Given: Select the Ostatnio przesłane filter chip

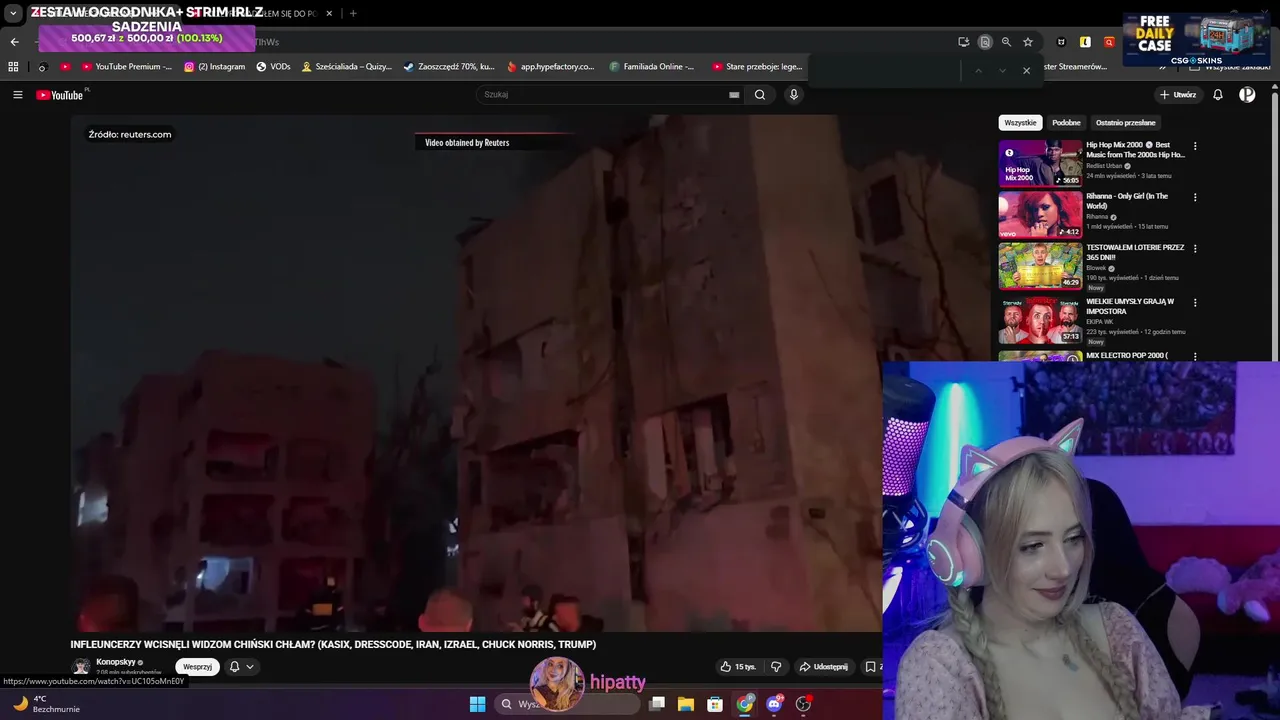Looking at the screenshot, I should [1125, 123].
